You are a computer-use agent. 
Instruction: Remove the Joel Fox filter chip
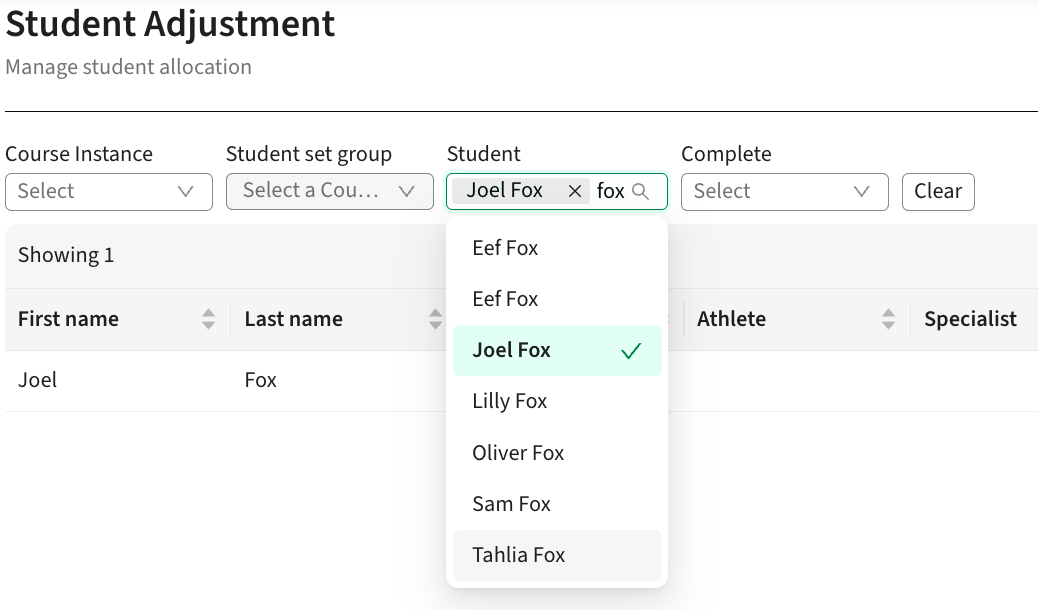[575, 191]
